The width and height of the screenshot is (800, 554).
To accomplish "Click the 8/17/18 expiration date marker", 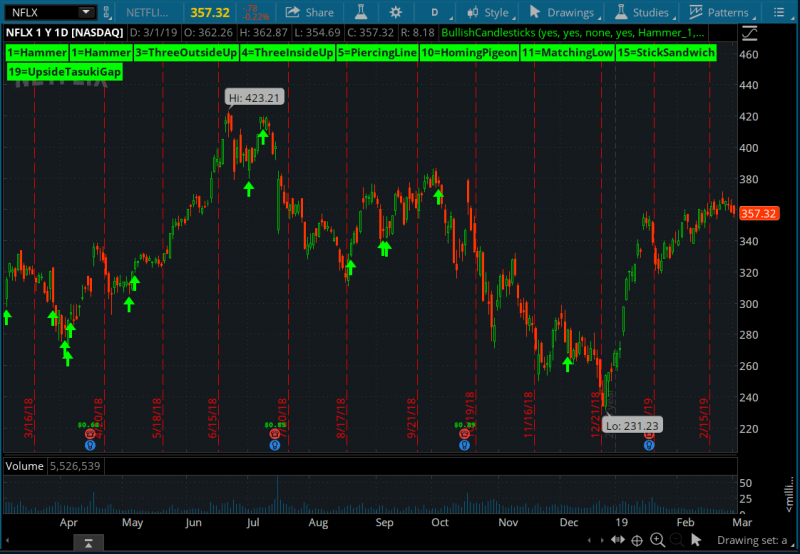I will pyautogui.click(x=341, y=418).
